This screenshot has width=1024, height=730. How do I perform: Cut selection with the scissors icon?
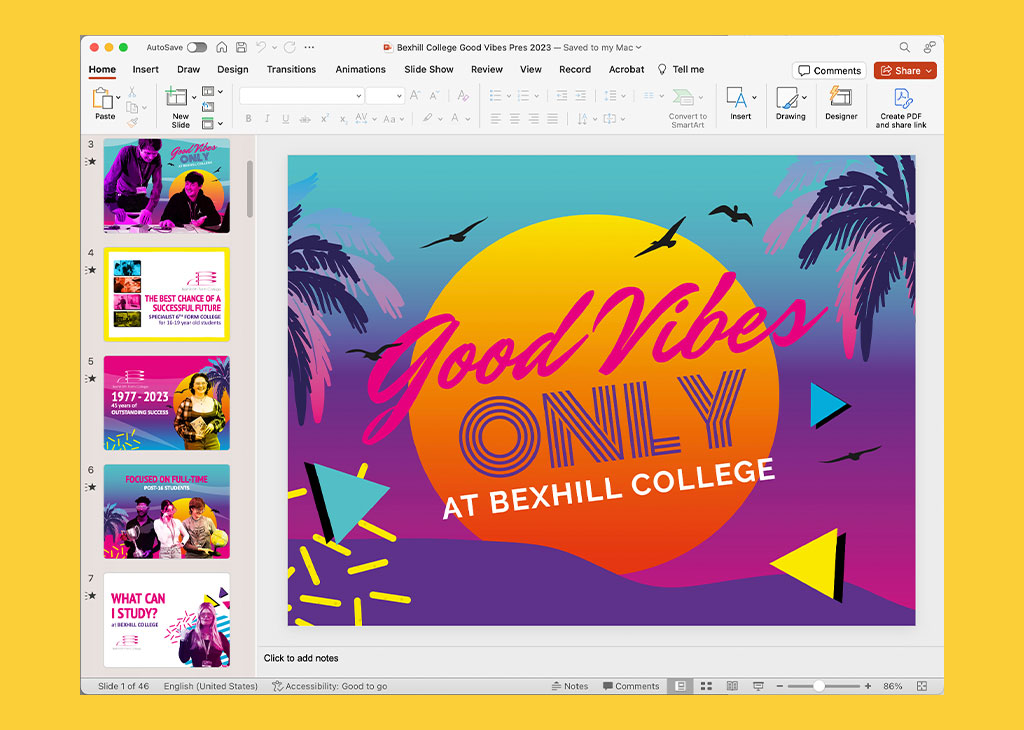click(132, 92)
